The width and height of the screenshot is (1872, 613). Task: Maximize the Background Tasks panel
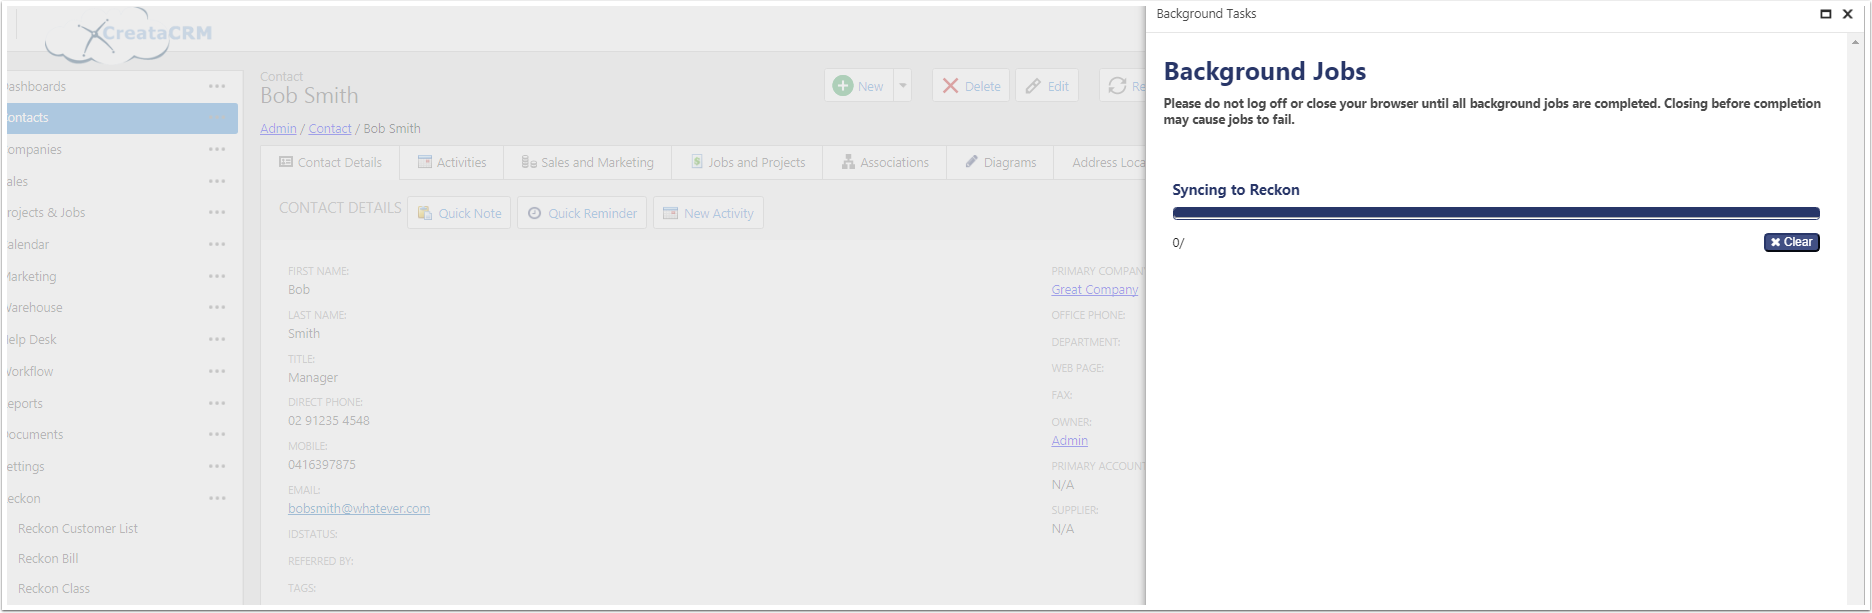[1826, 14]
